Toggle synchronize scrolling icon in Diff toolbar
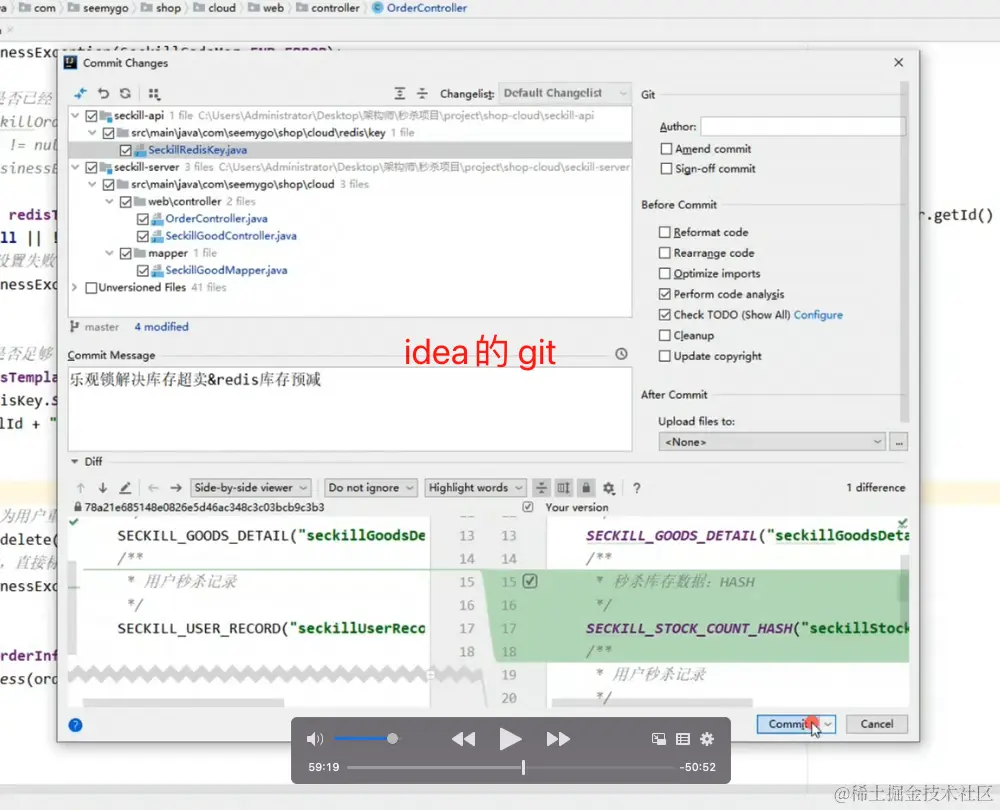This screenshot has width=1000, height=810. [x=564, y=488]
